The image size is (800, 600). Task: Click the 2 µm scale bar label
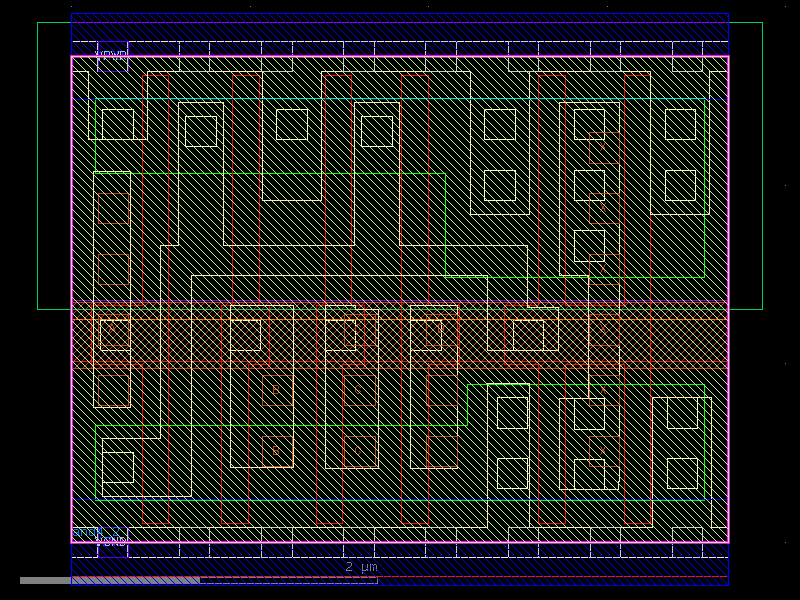pyautogui.click(x=360, y=566)
